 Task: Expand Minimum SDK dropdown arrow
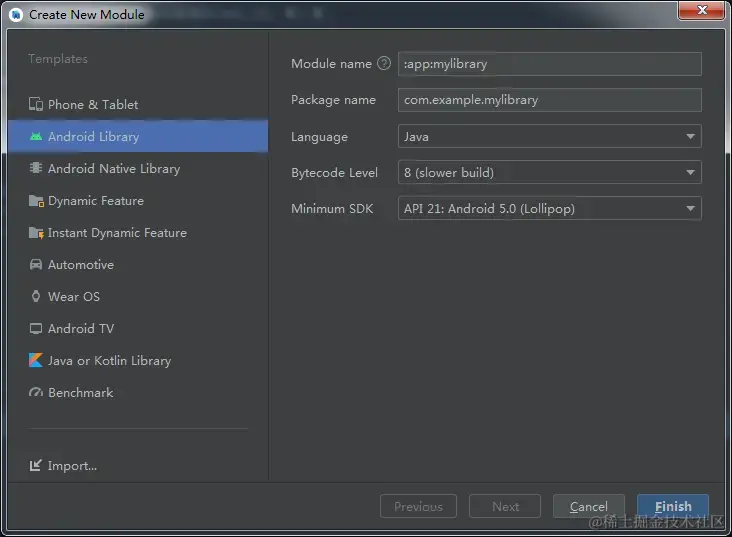coord(690,208)
